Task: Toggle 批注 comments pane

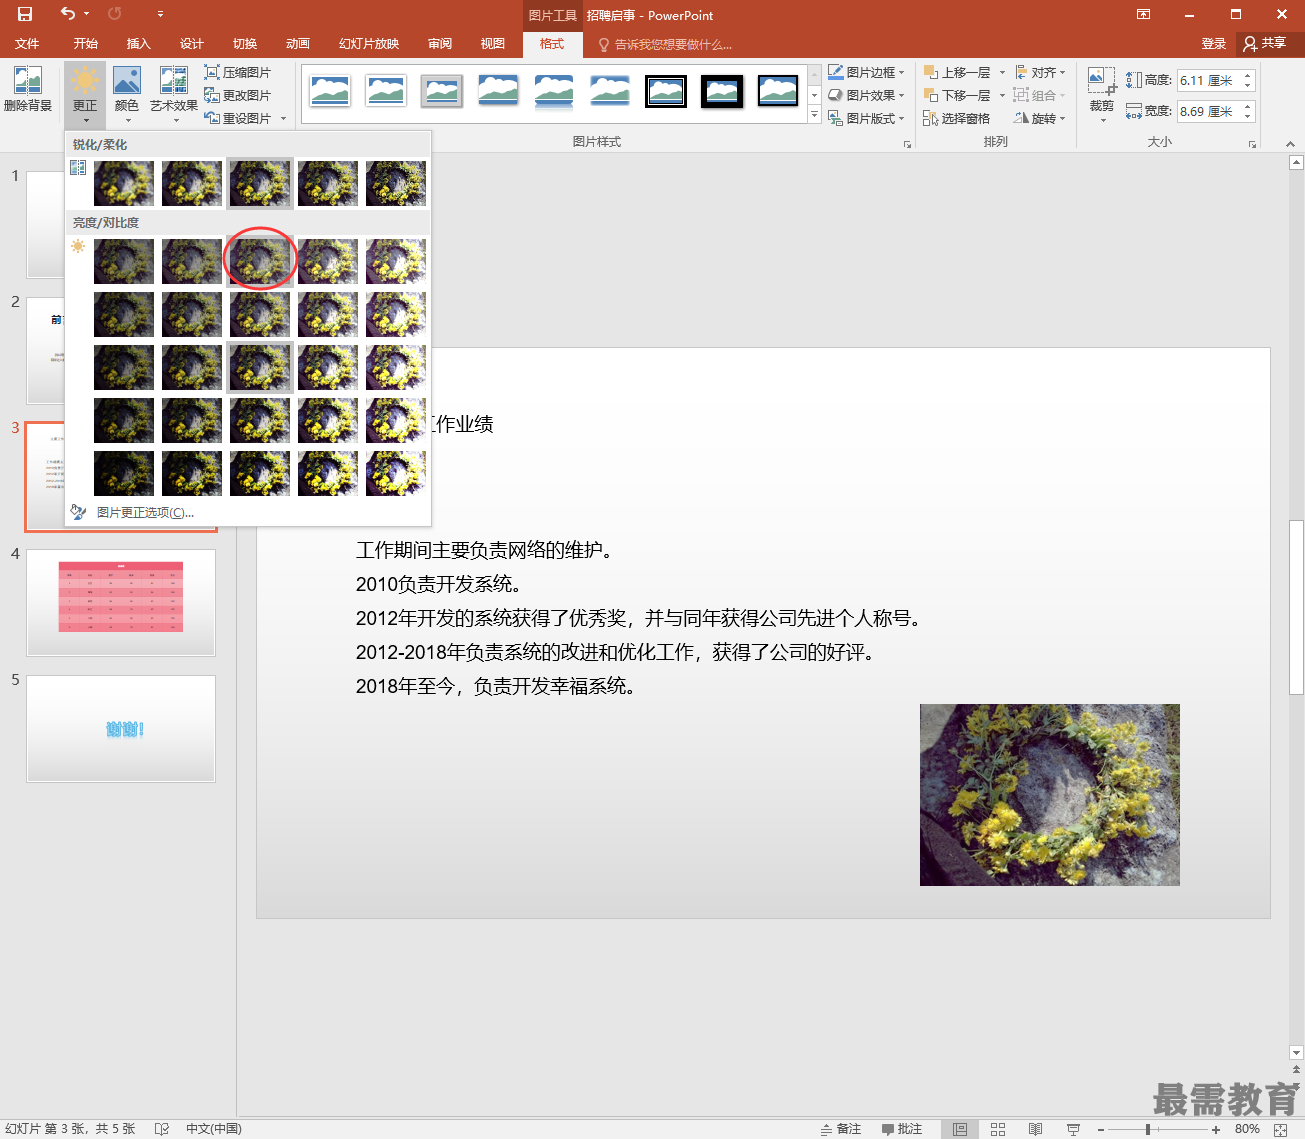Action: pyautogui.click(x=902, y=1129)
